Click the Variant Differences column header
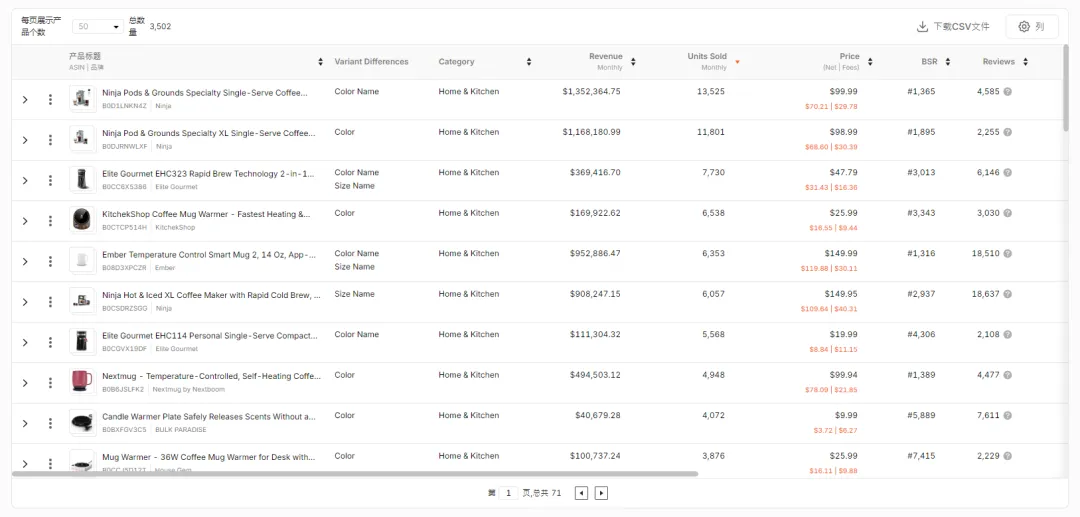The image size is (1080, 517). 371,62
